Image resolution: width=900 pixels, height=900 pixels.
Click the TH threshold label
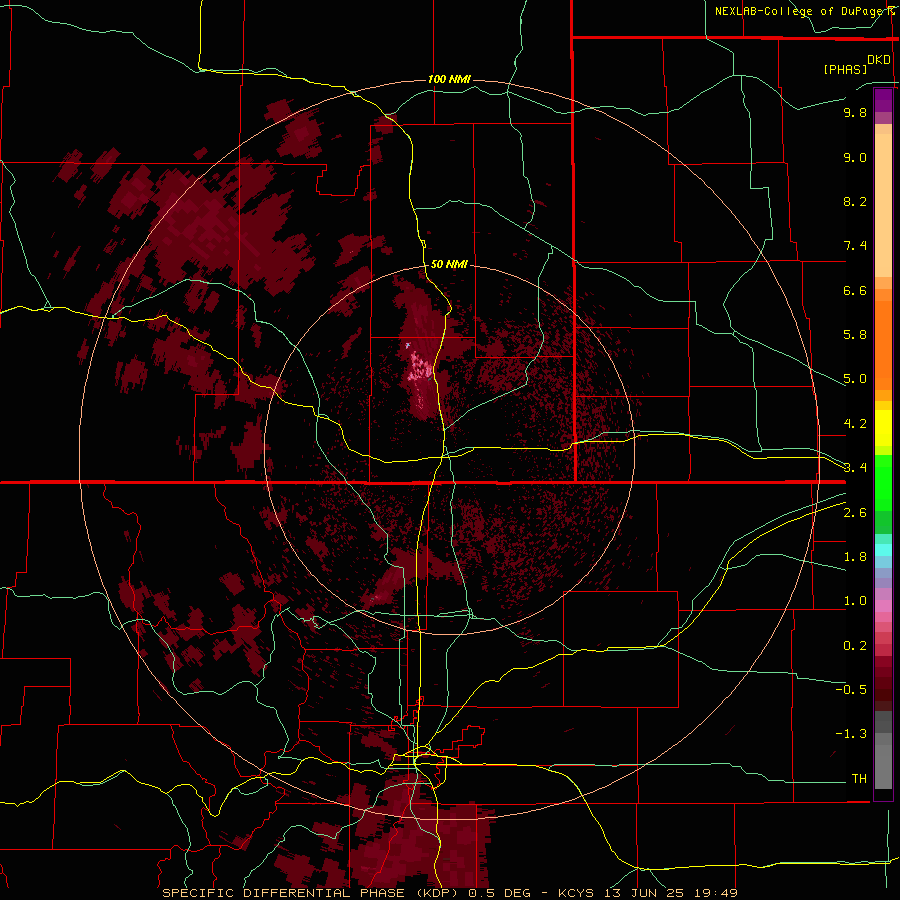[x=859, y=779]
